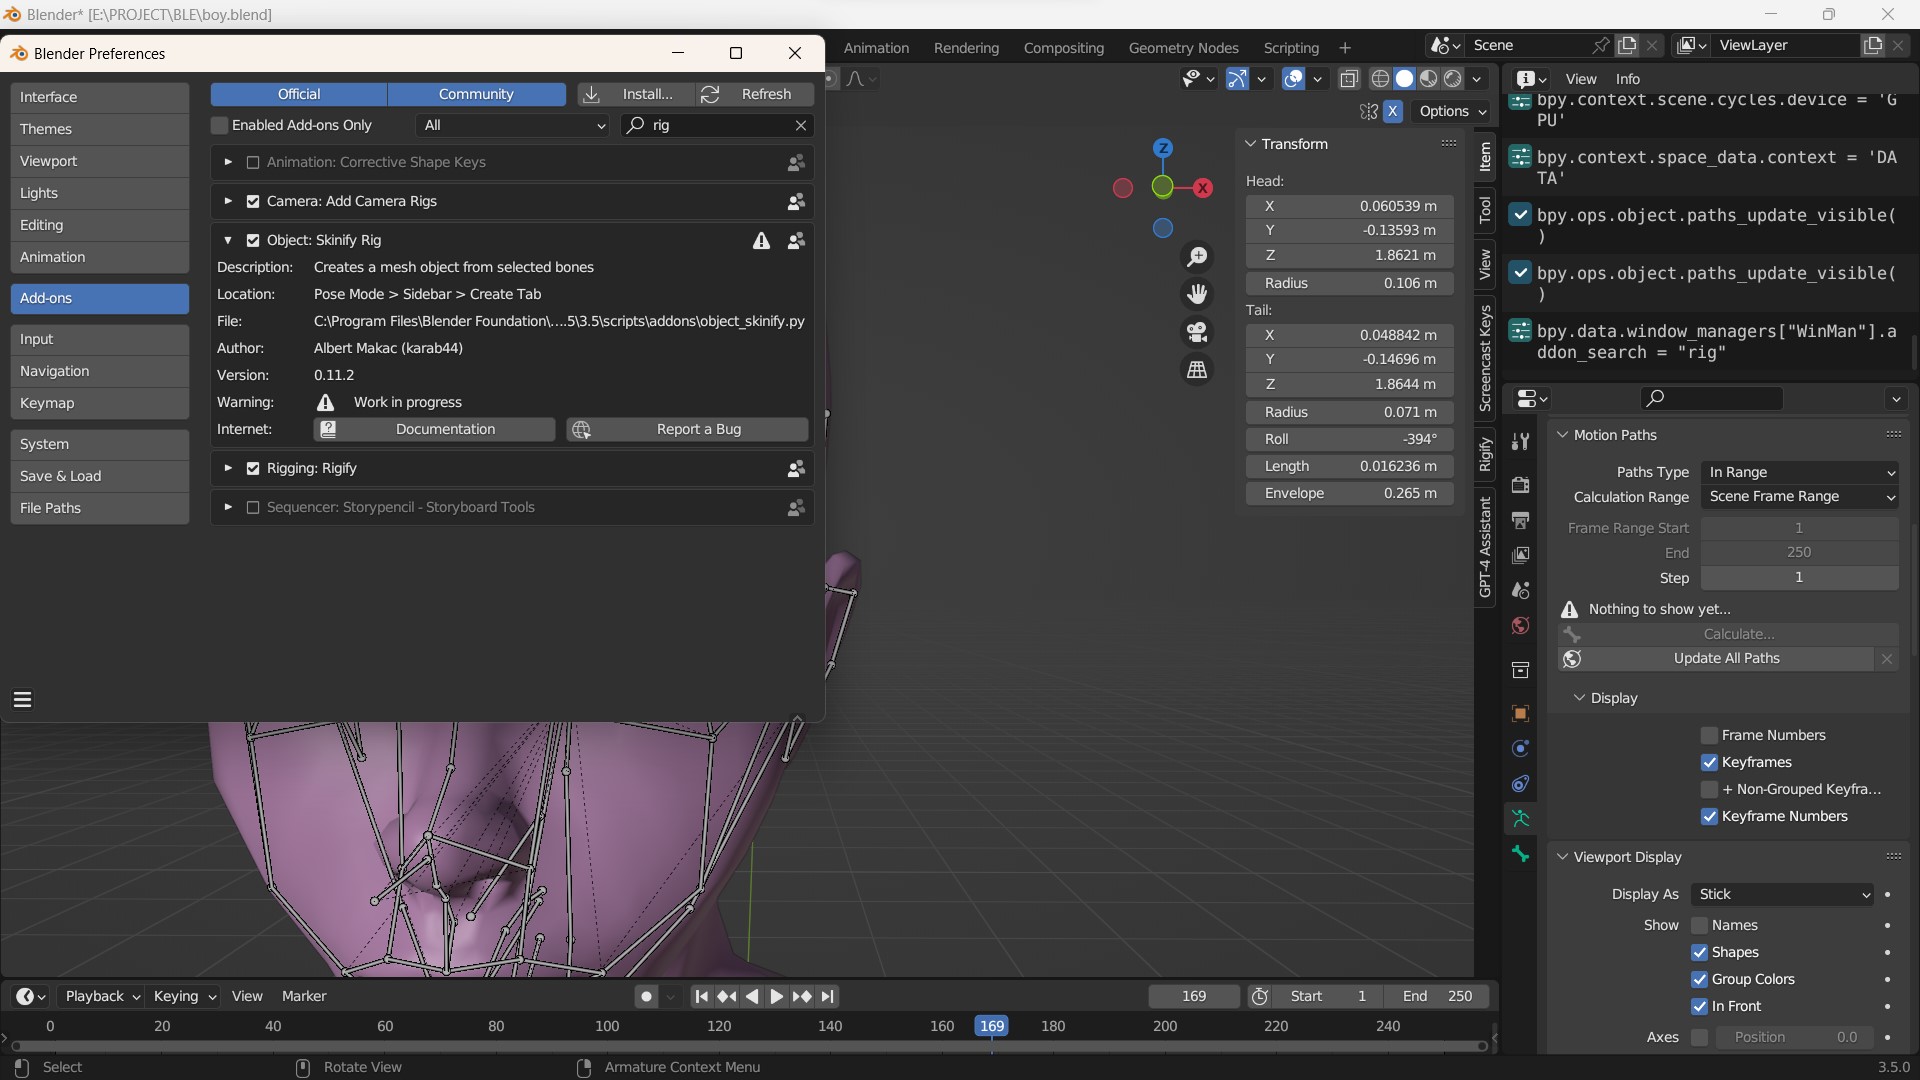
Task: Open Physics properties tab icon
Action: (1521, 749)
